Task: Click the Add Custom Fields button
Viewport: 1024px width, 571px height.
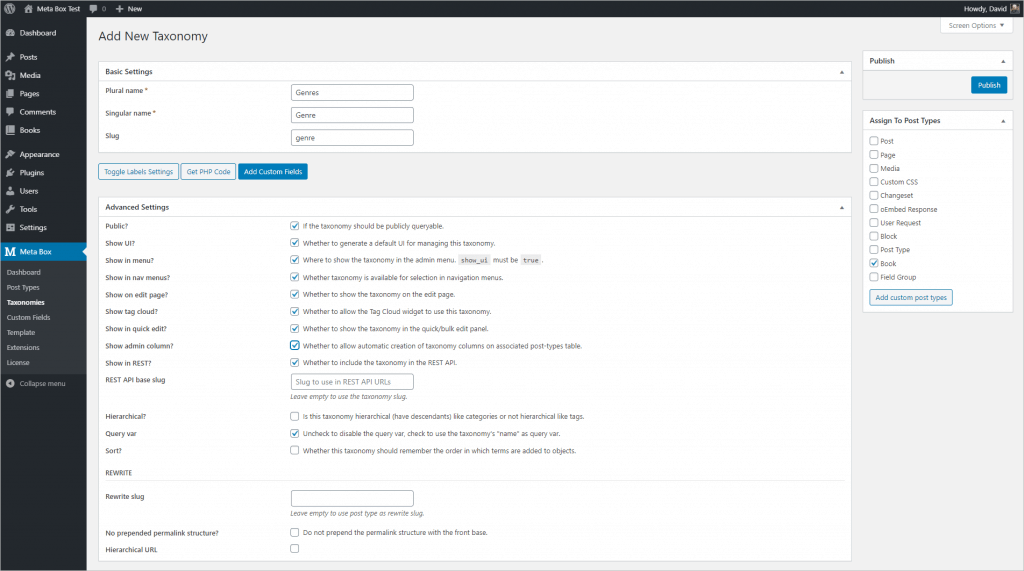Action: click(272, 172)
